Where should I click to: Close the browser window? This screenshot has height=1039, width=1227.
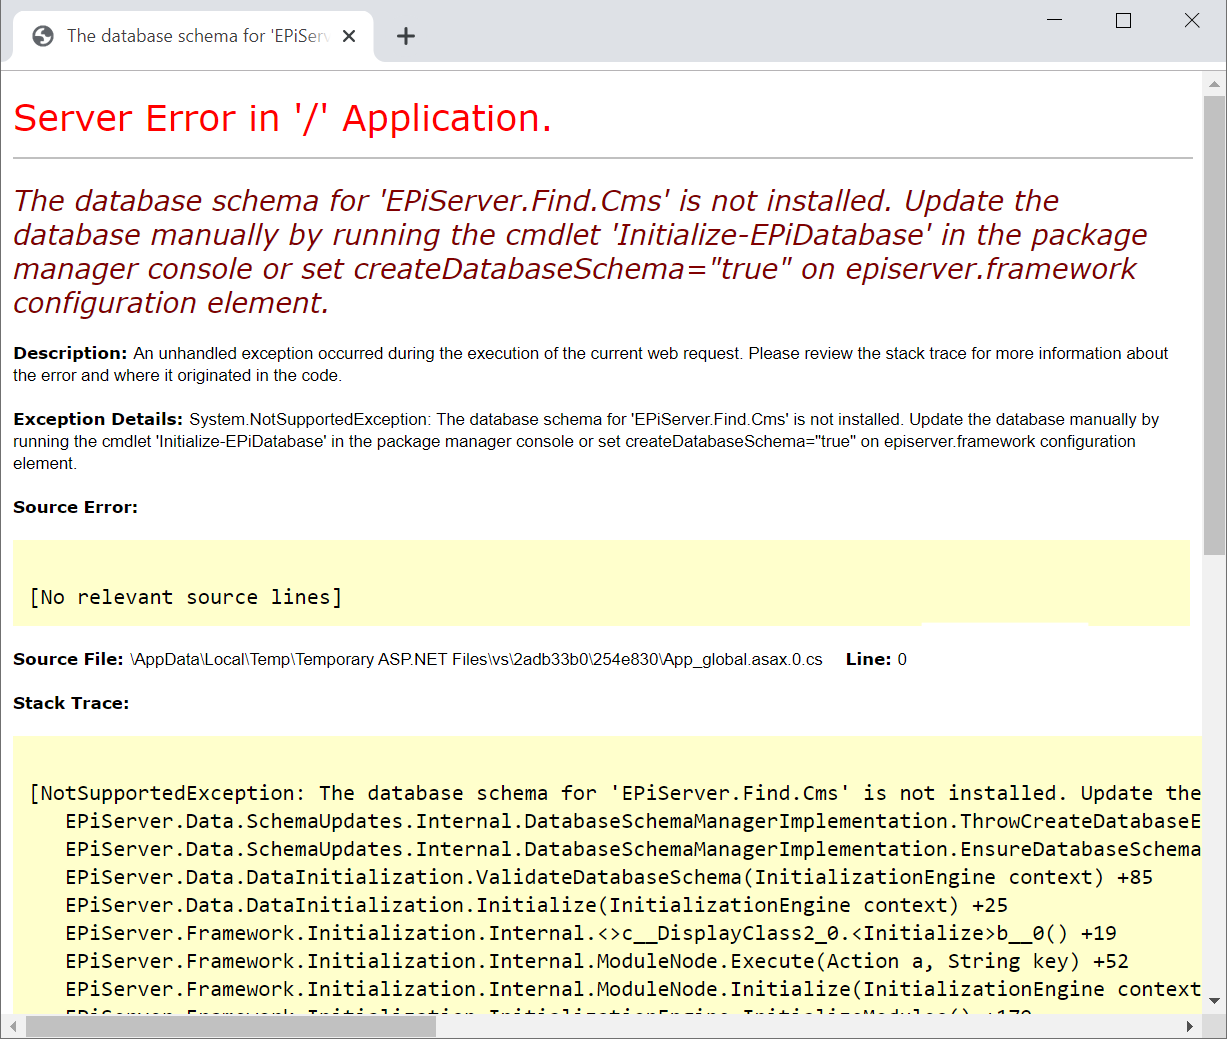[x=1192, y=20]
